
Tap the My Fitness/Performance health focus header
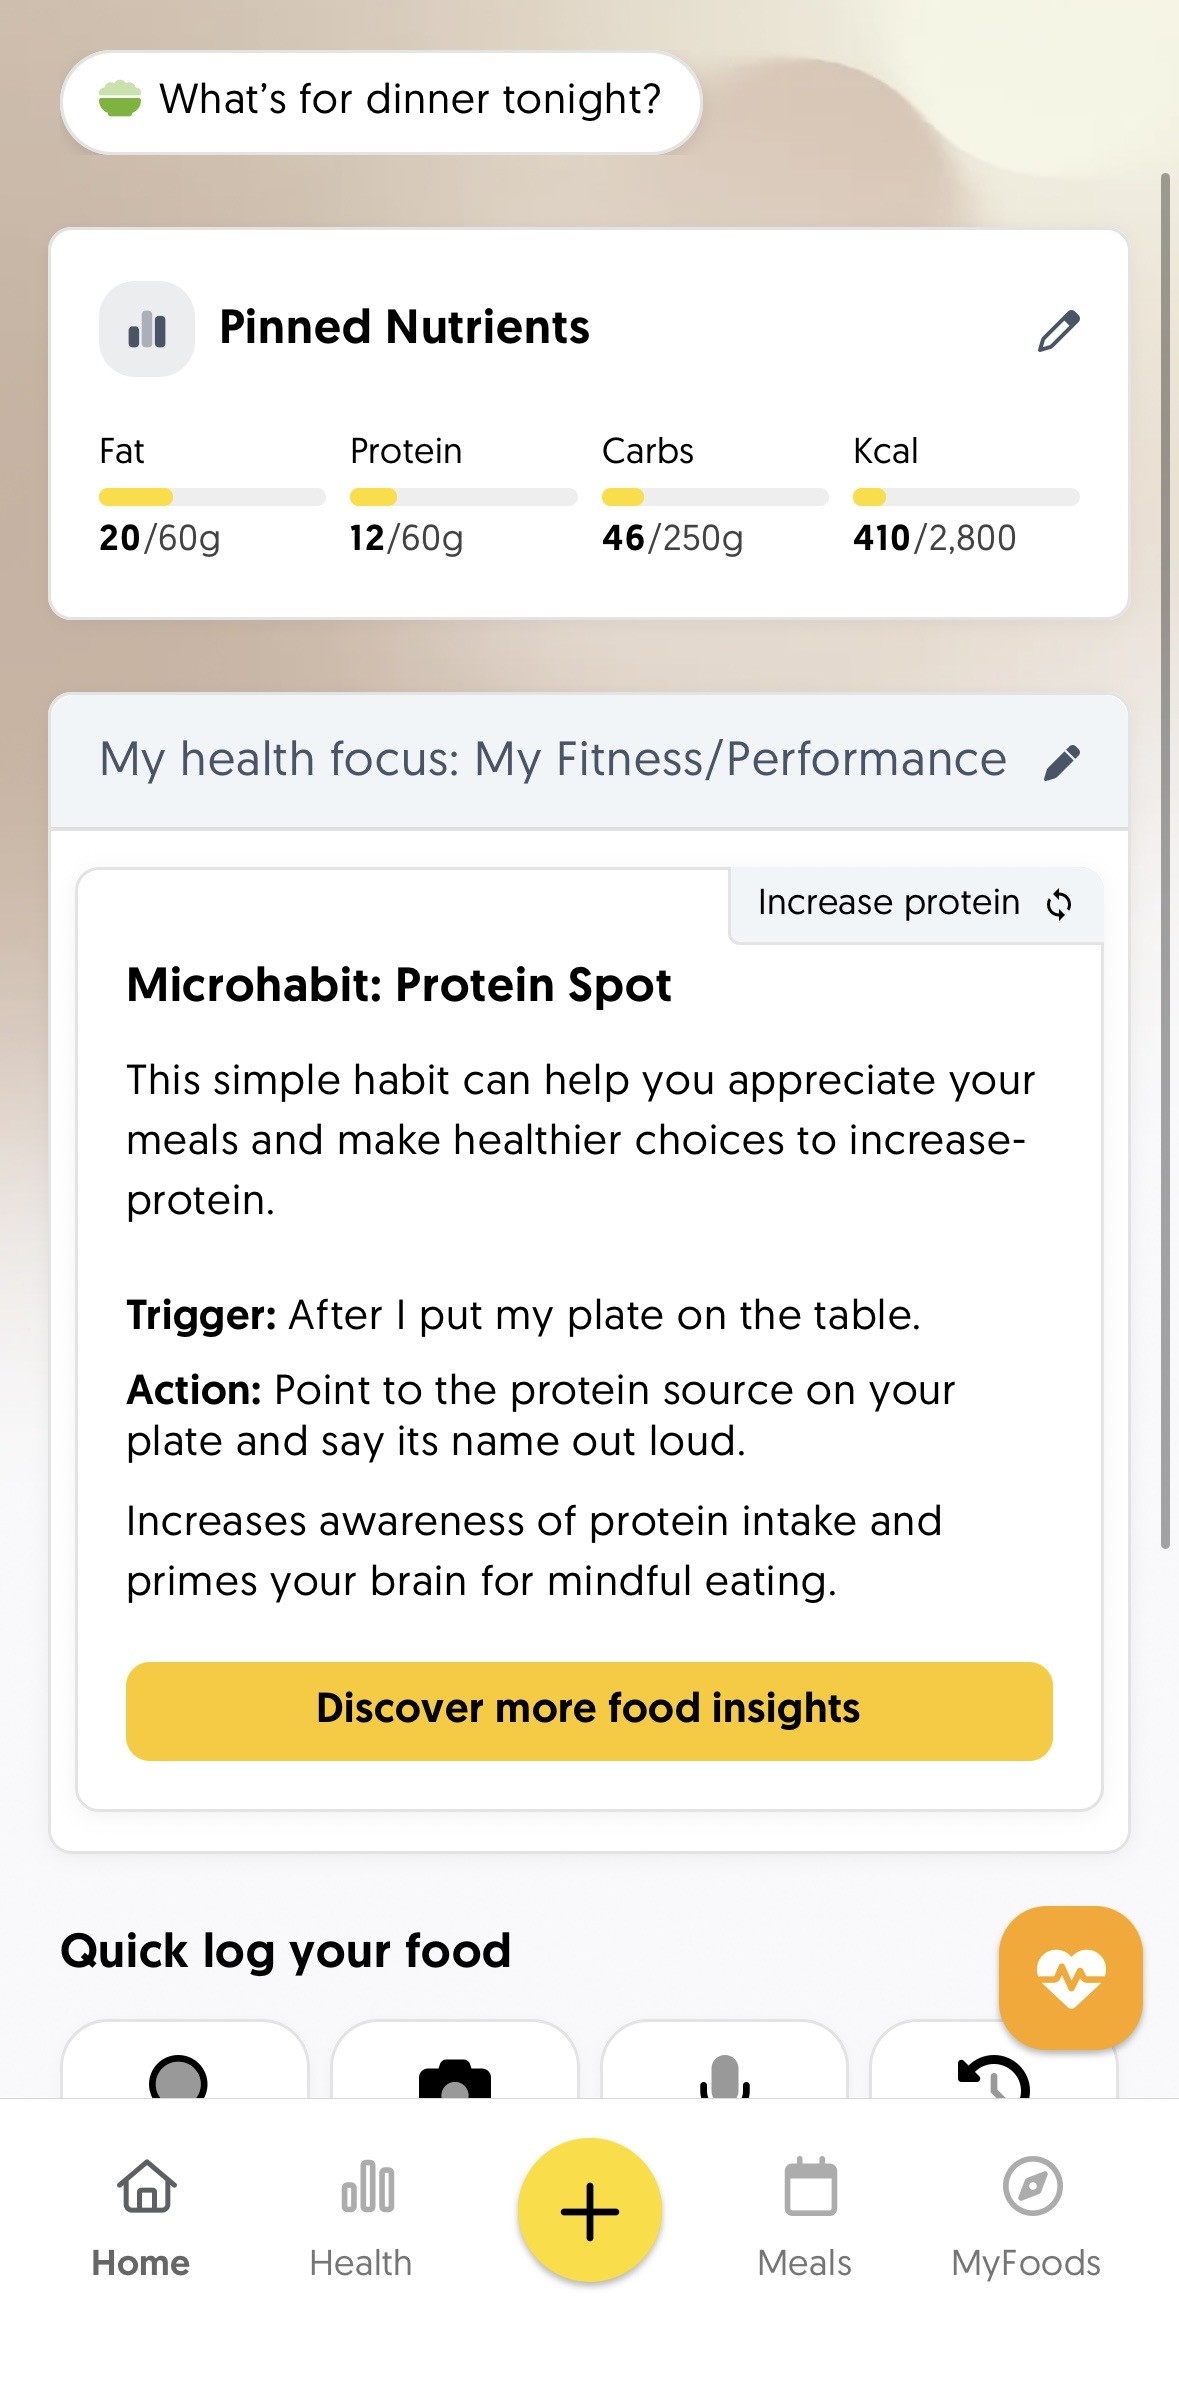(553, 760)
